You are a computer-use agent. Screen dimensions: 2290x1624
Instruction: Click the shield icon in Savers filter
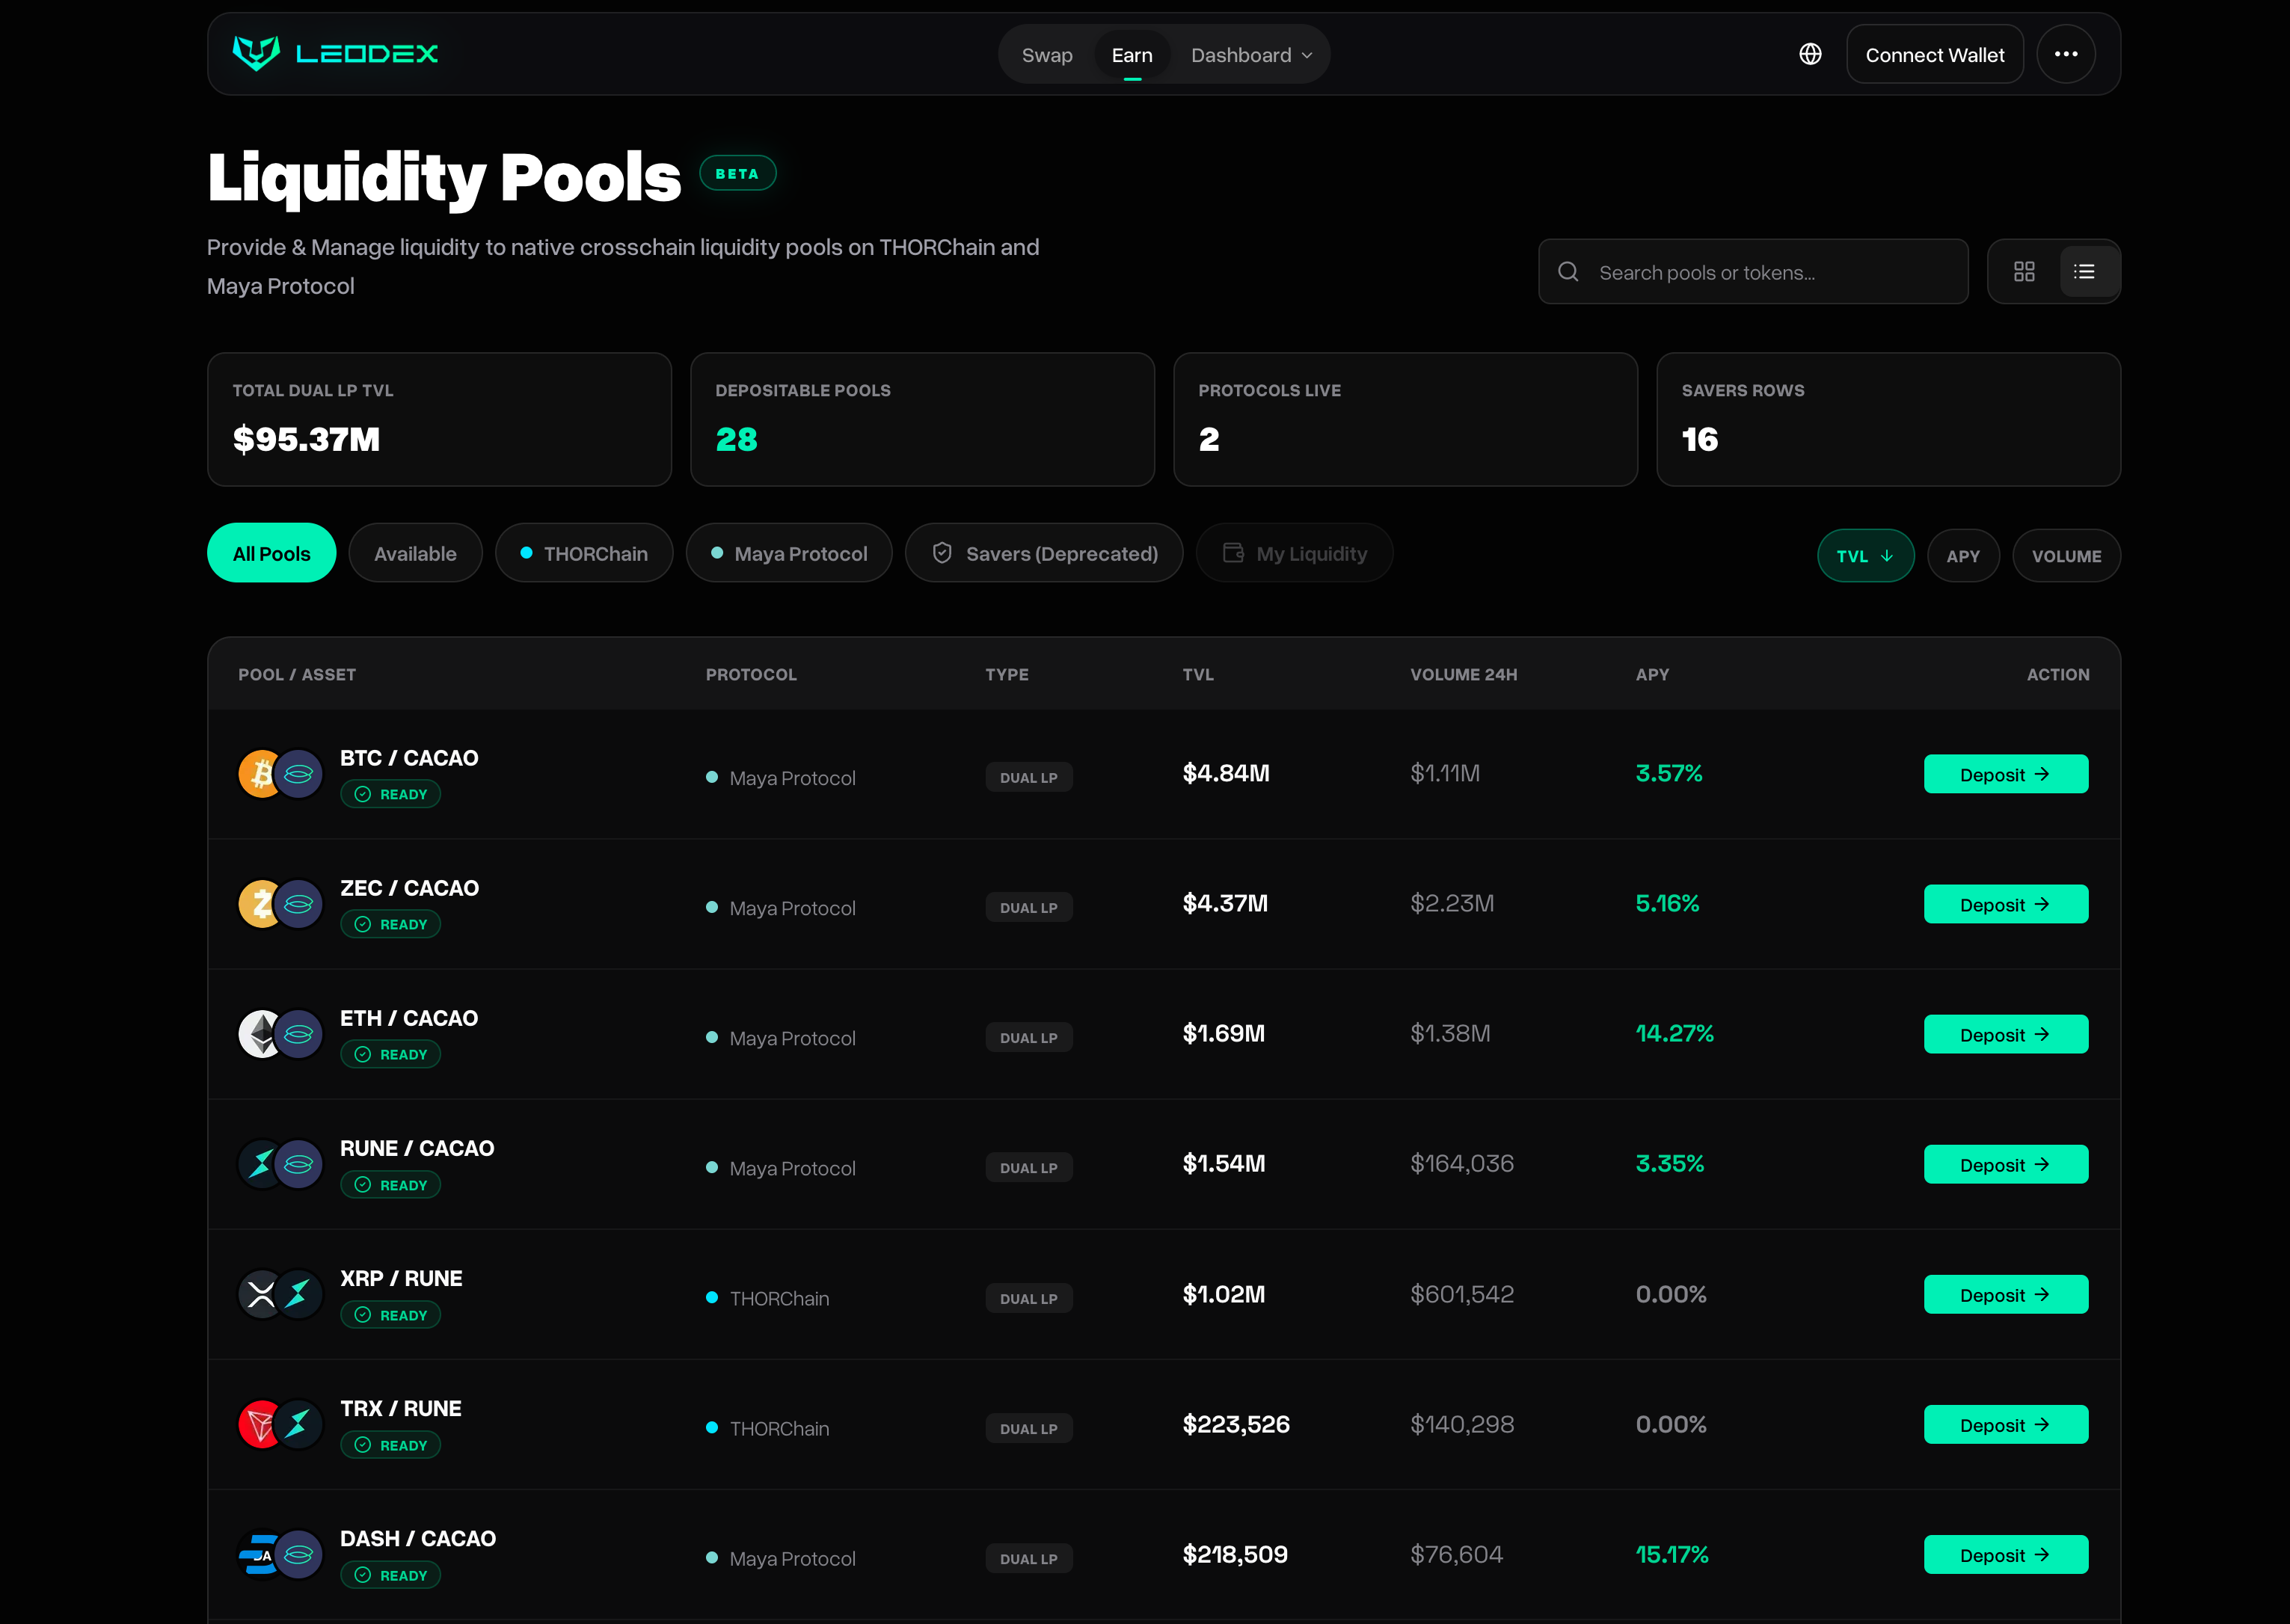coord(942,553)
